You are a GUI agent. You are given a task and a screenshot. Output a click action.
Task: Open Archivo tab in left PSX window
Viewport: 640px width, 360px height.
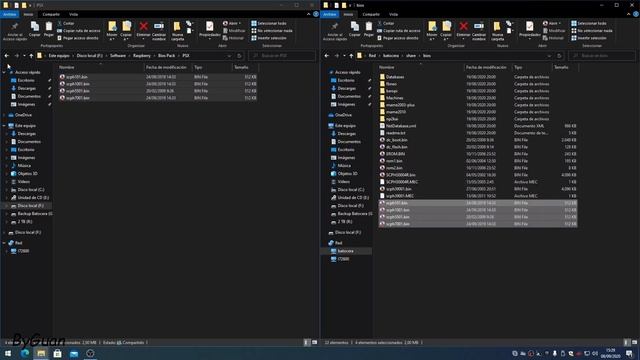tap(9, 14)
